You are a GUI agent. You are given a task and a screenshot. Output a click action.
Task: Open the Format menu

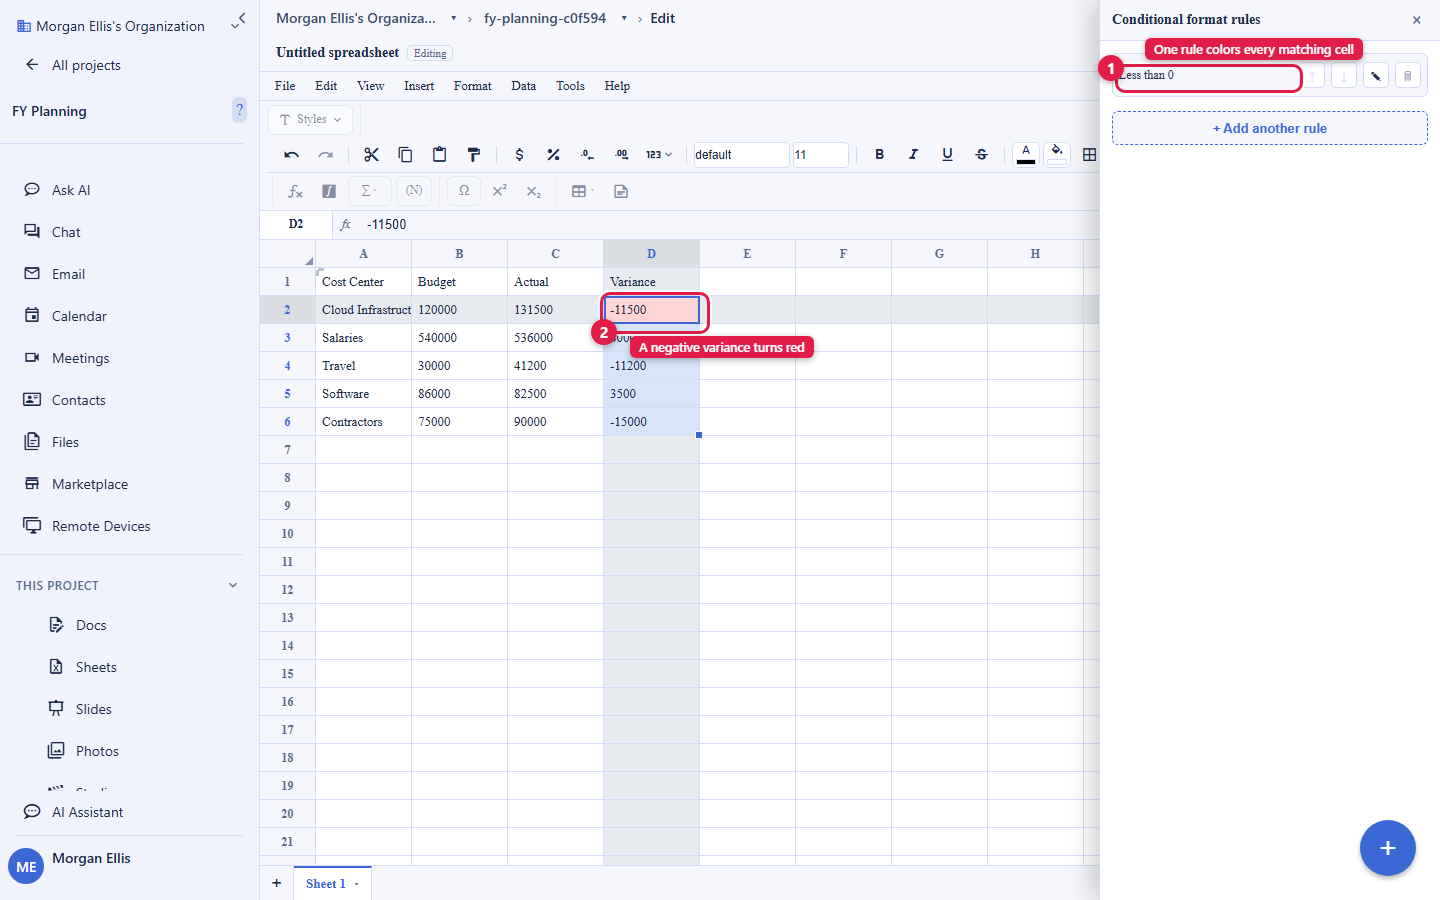coord(473,86)
